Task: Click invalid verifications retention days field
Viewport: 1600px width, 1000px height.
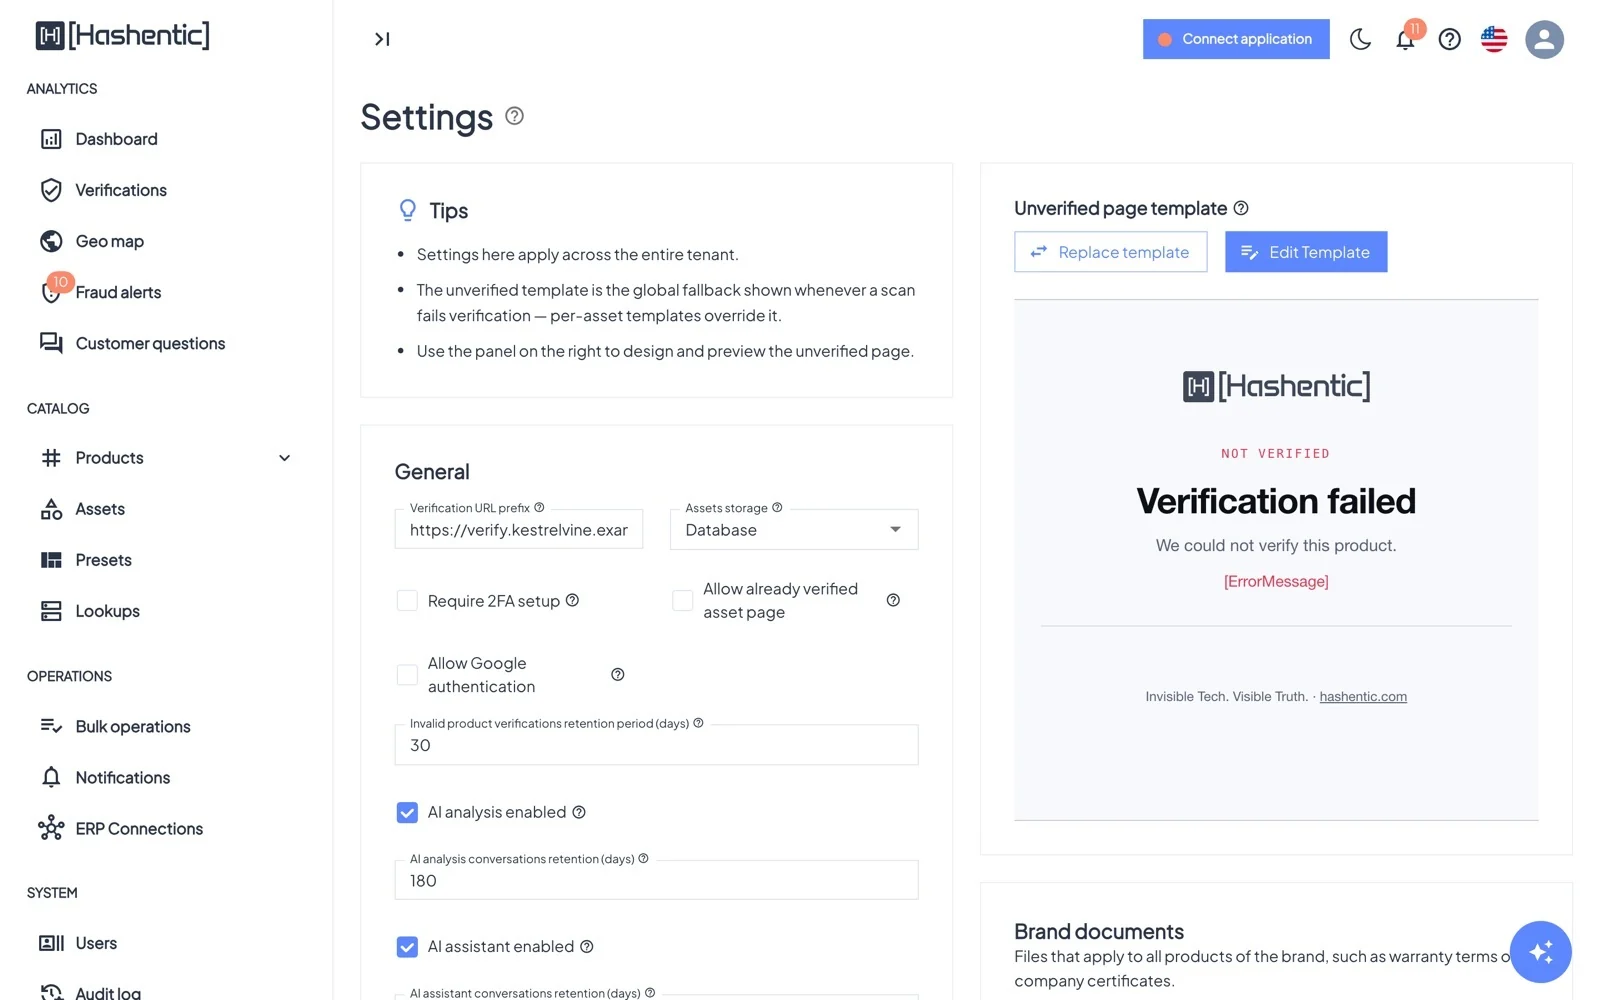Action: (656, 745)
